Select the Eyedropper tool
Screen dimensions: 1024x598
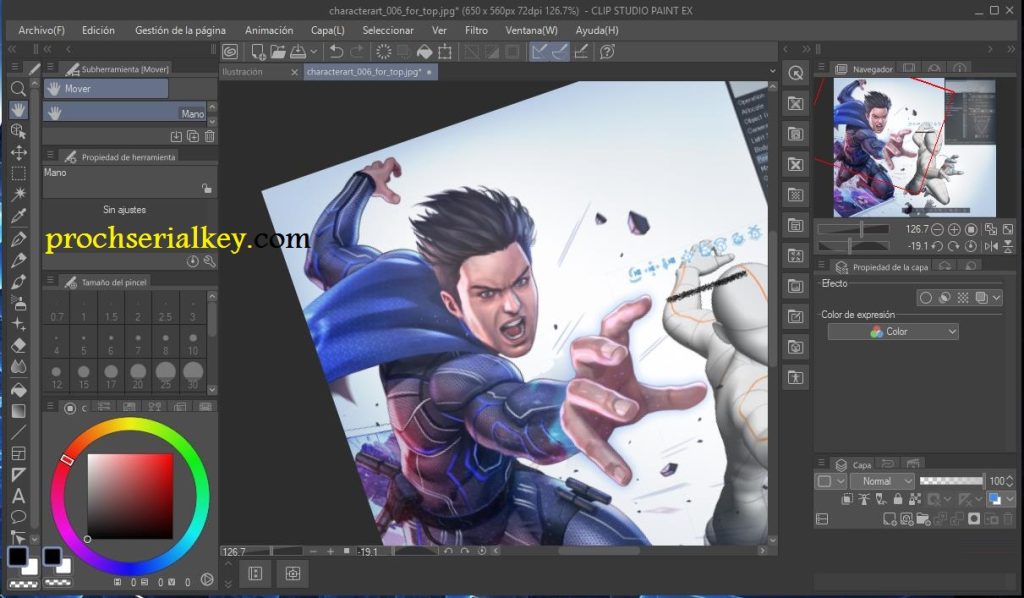coord(18,216)
